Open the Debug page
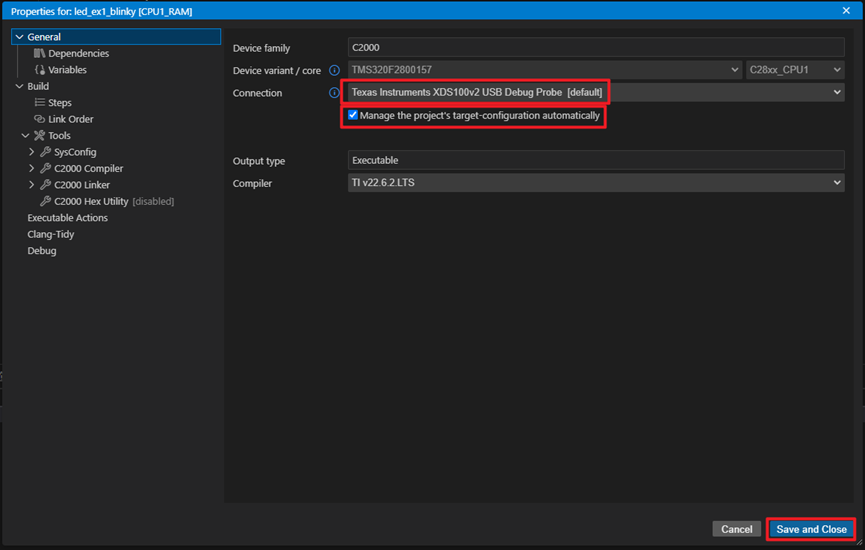Image resolution: width=865 pixels, height=550 pixels. tap(42, 250)
